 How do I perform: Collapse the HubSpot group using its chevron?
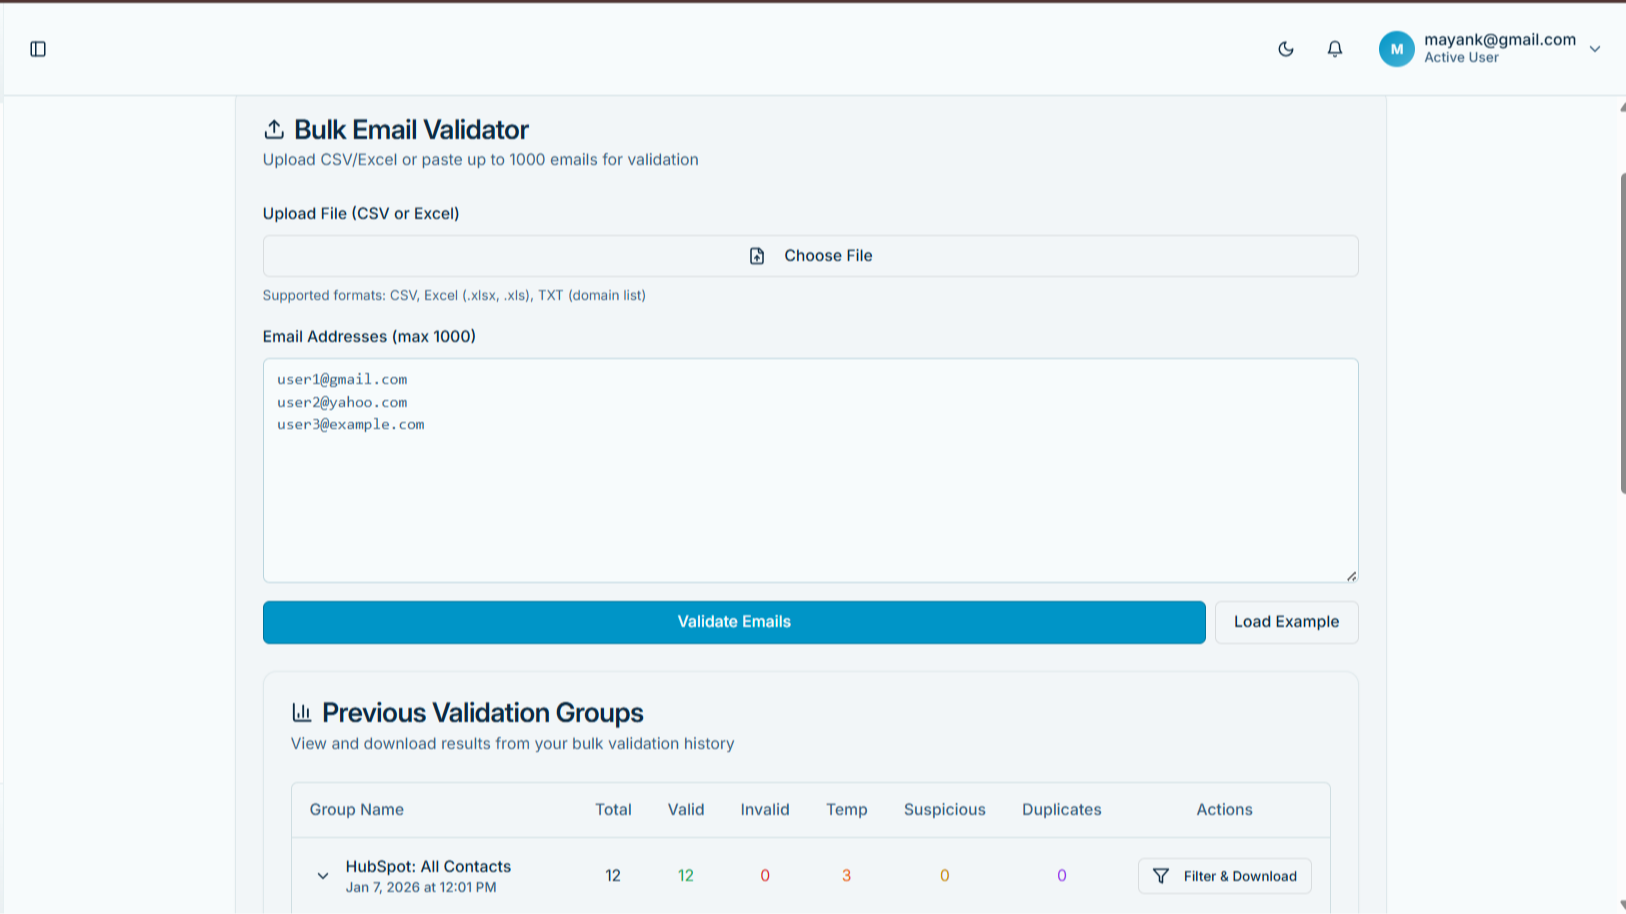[322, 875]
